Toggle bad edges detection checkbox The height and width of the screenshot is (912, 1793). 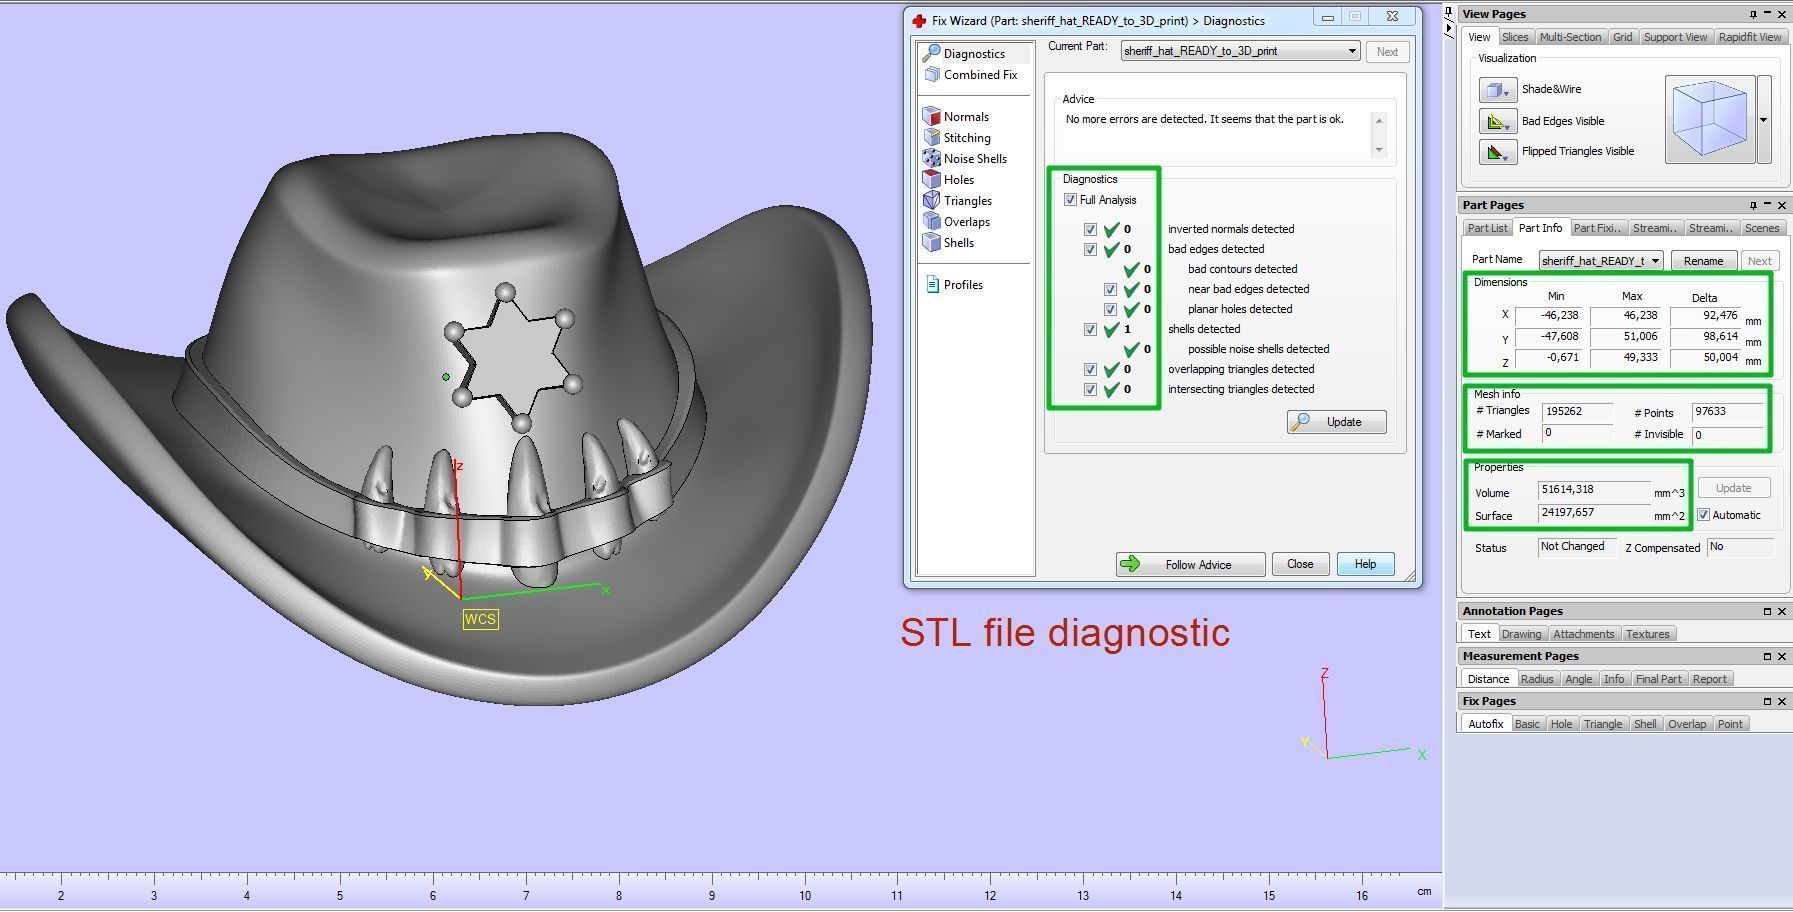[x=1090, y=249]
